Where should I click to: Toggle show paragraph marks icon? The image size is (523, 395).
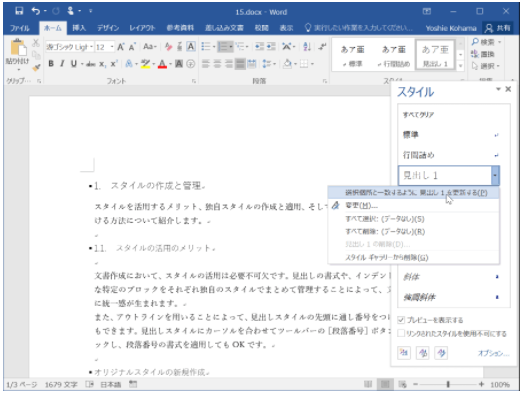point(322,47)
